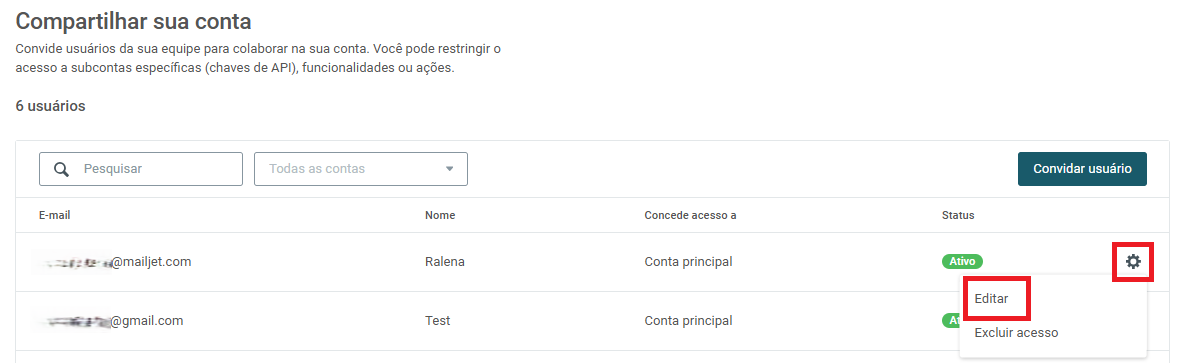Image resolution: width=1177 pixels, height=363 pixels.
Task: Click the magnifying glass search icon
Action: coord(62,169)
